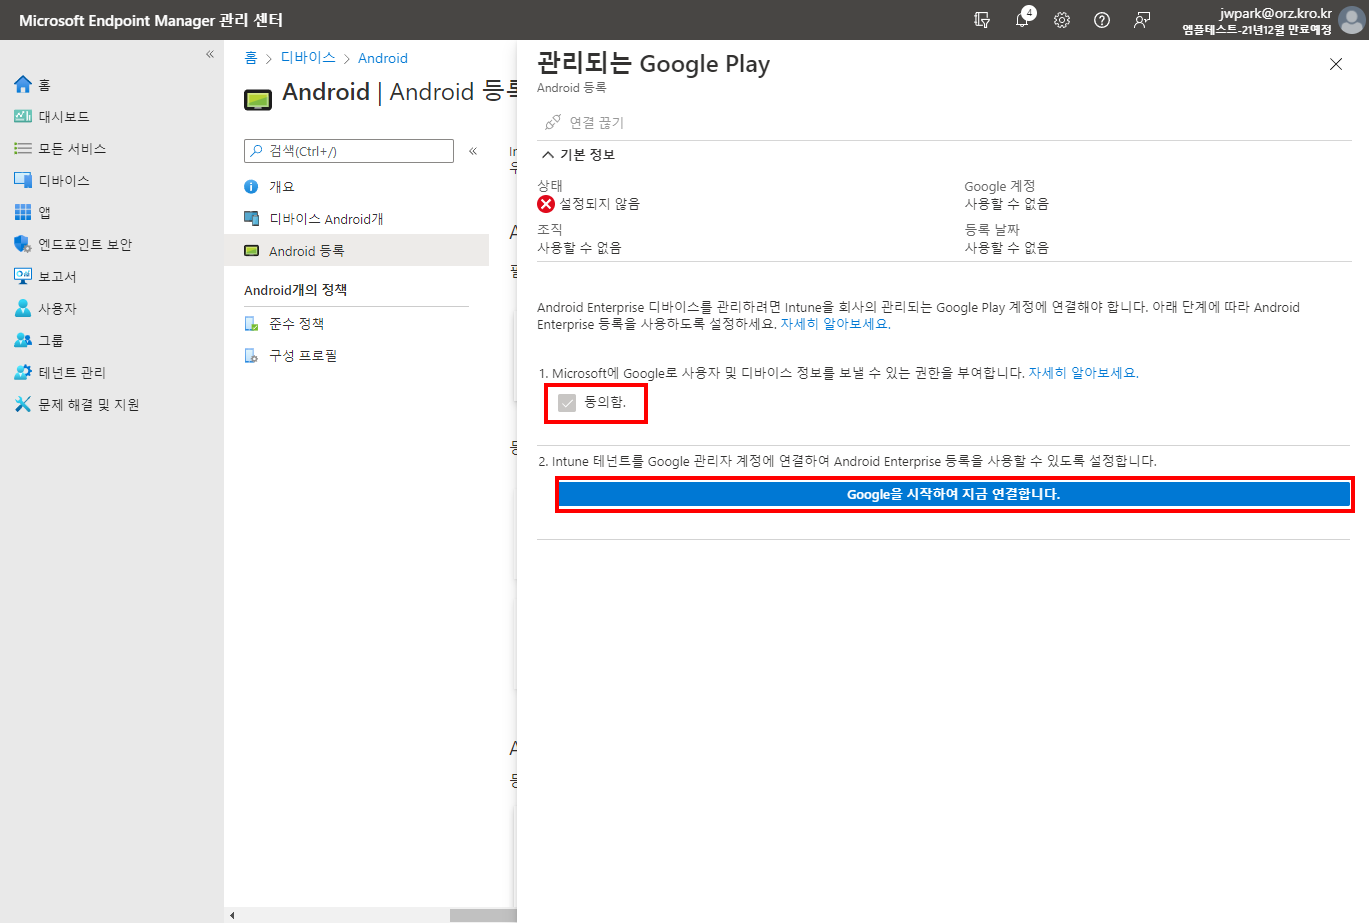Collapse the left sidebar with the double chevron

pos(210,54)
